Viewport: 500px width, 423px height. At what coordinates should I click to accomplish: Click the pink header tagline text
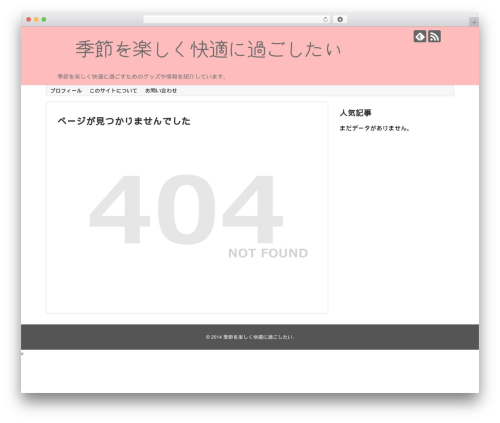(x=142, y=77)
